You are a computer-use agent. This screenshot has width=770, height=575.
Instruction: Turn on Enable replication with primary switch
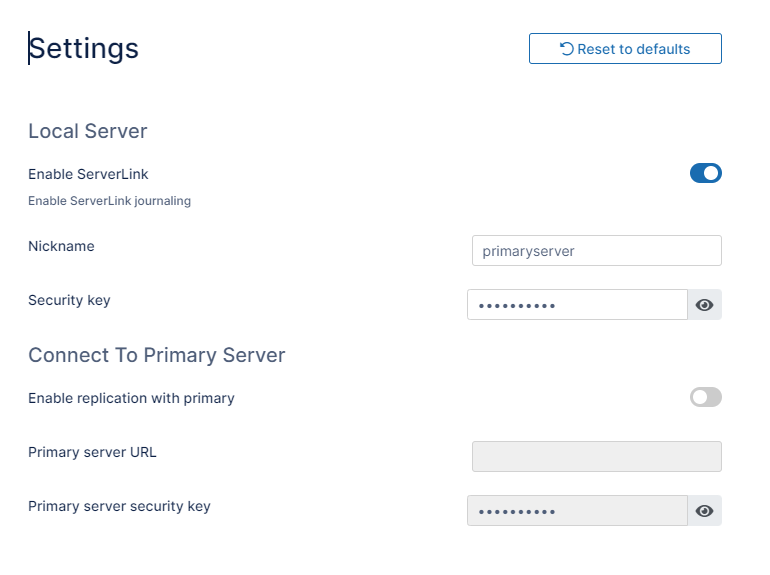tap(705, 398)
